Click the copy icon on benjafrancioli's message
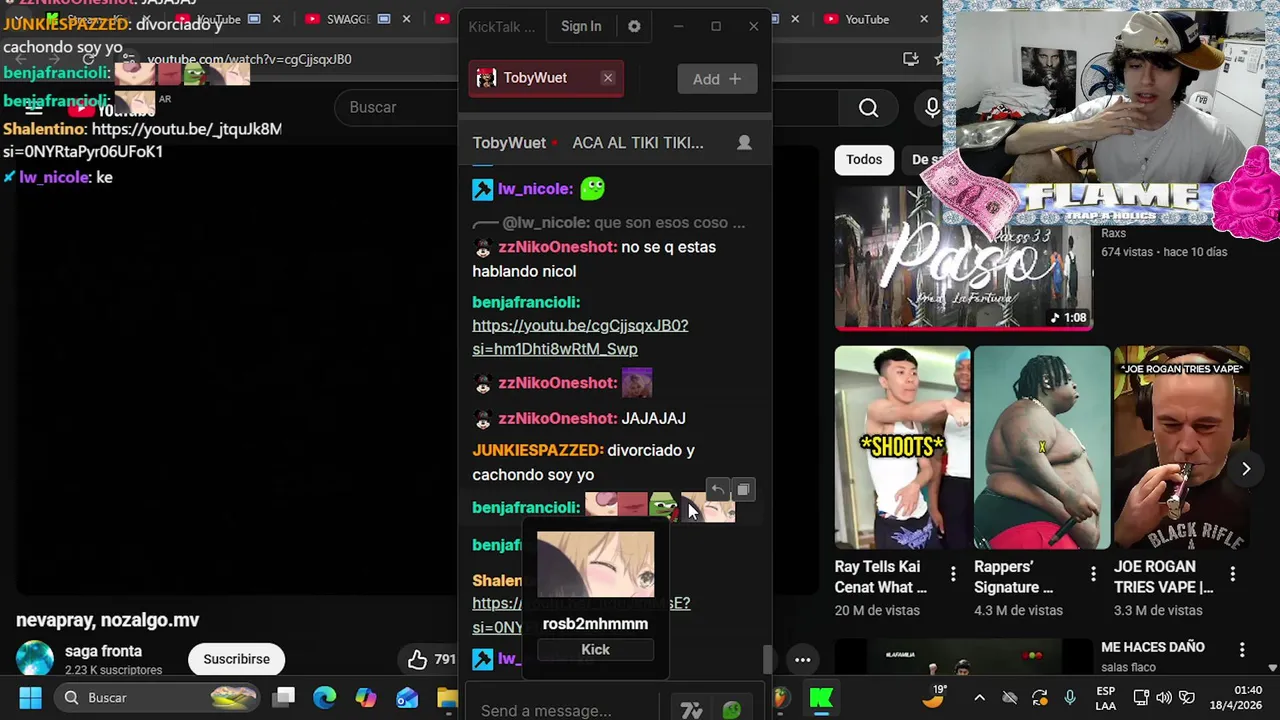The height and width of the screenshot is (720, 1280). pos(743,490)
